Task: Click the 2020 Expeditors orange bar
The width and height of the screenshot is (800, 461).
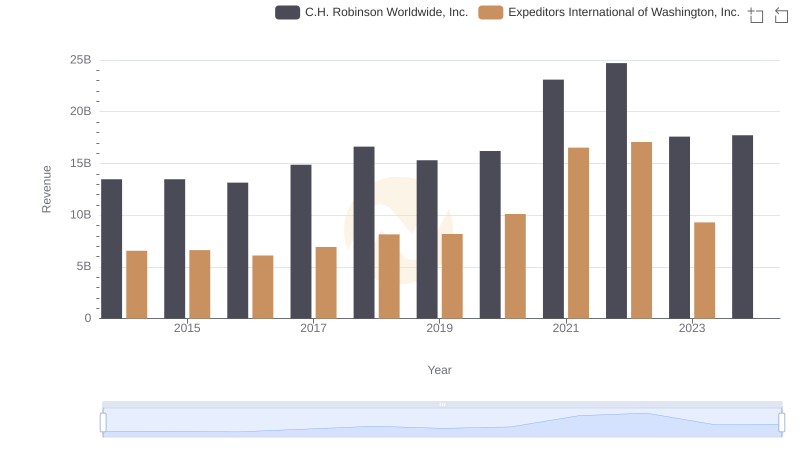Action: coord(515,266)
